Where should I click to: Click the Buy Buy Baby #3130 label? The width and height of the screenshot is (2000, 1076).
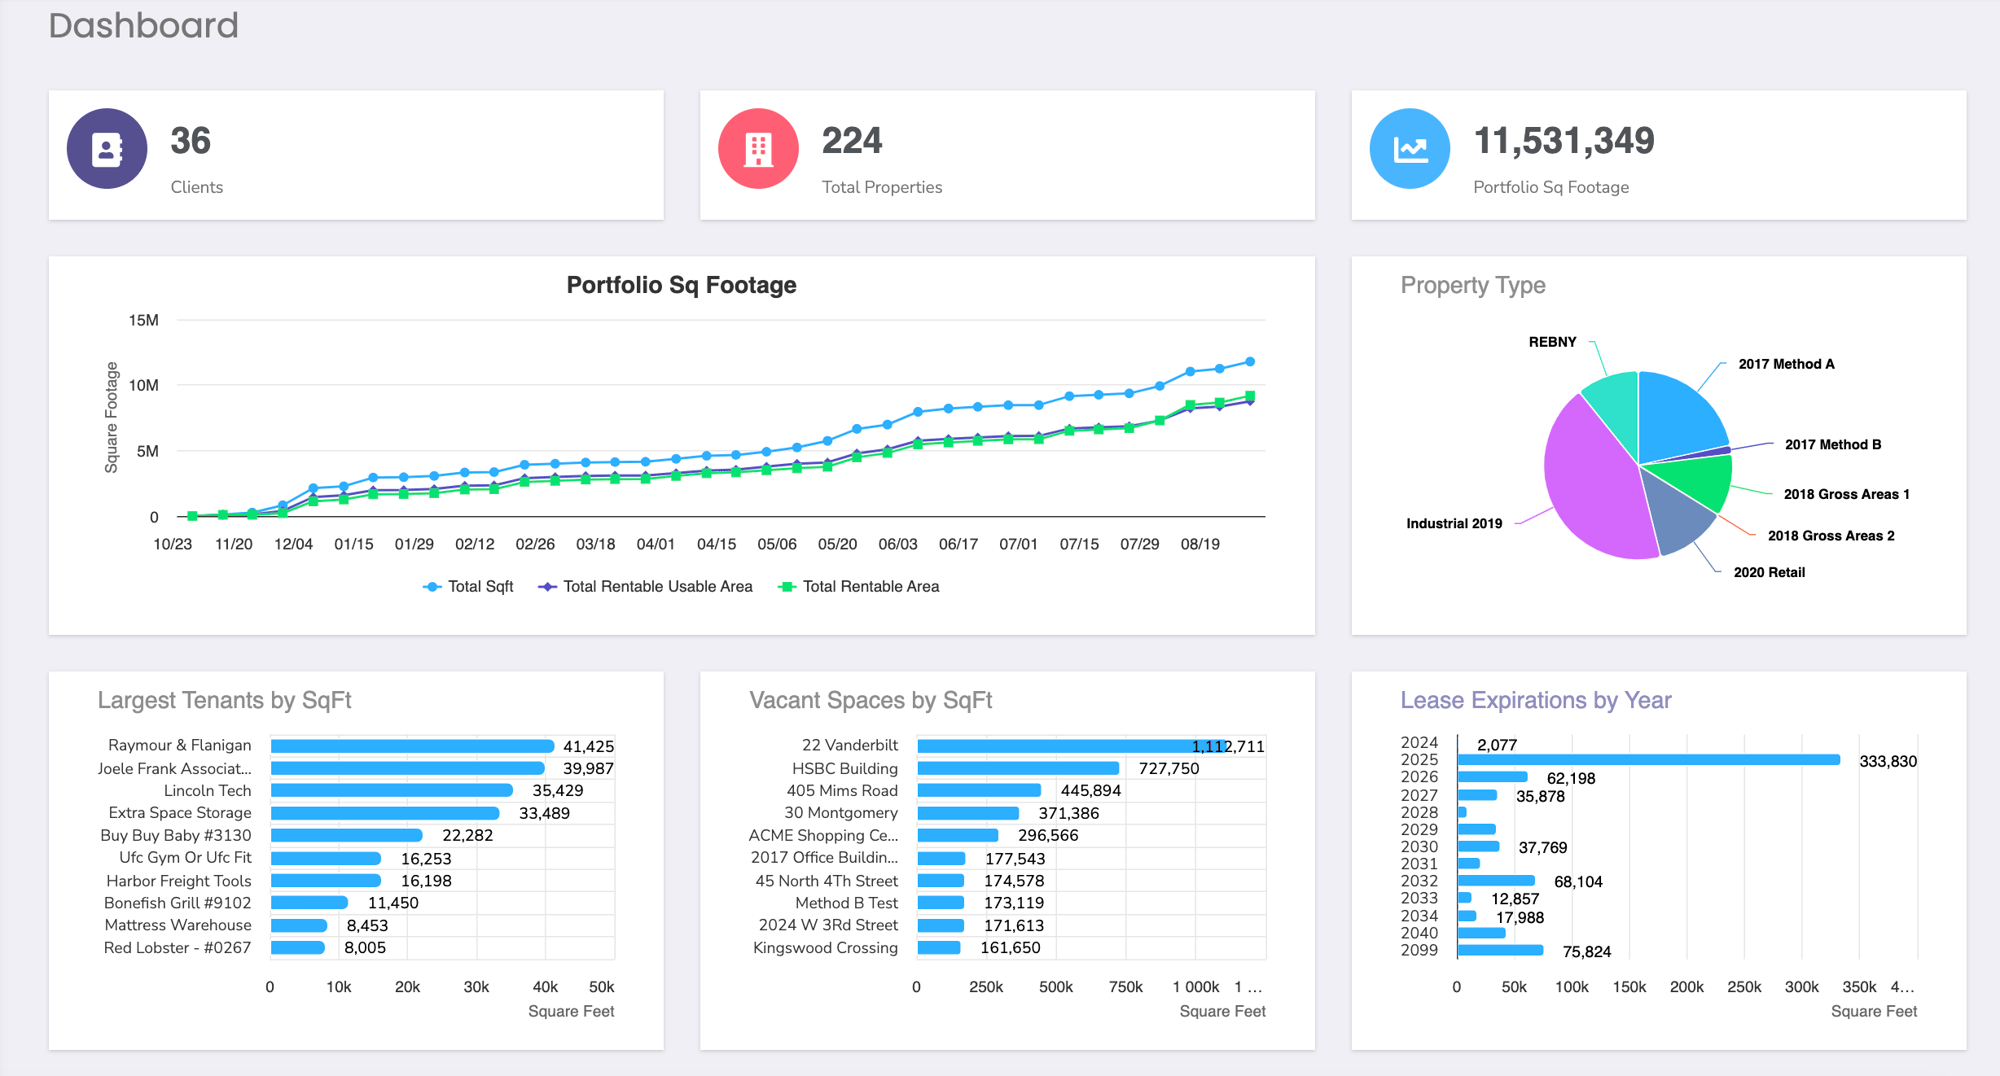pos(175,835)
